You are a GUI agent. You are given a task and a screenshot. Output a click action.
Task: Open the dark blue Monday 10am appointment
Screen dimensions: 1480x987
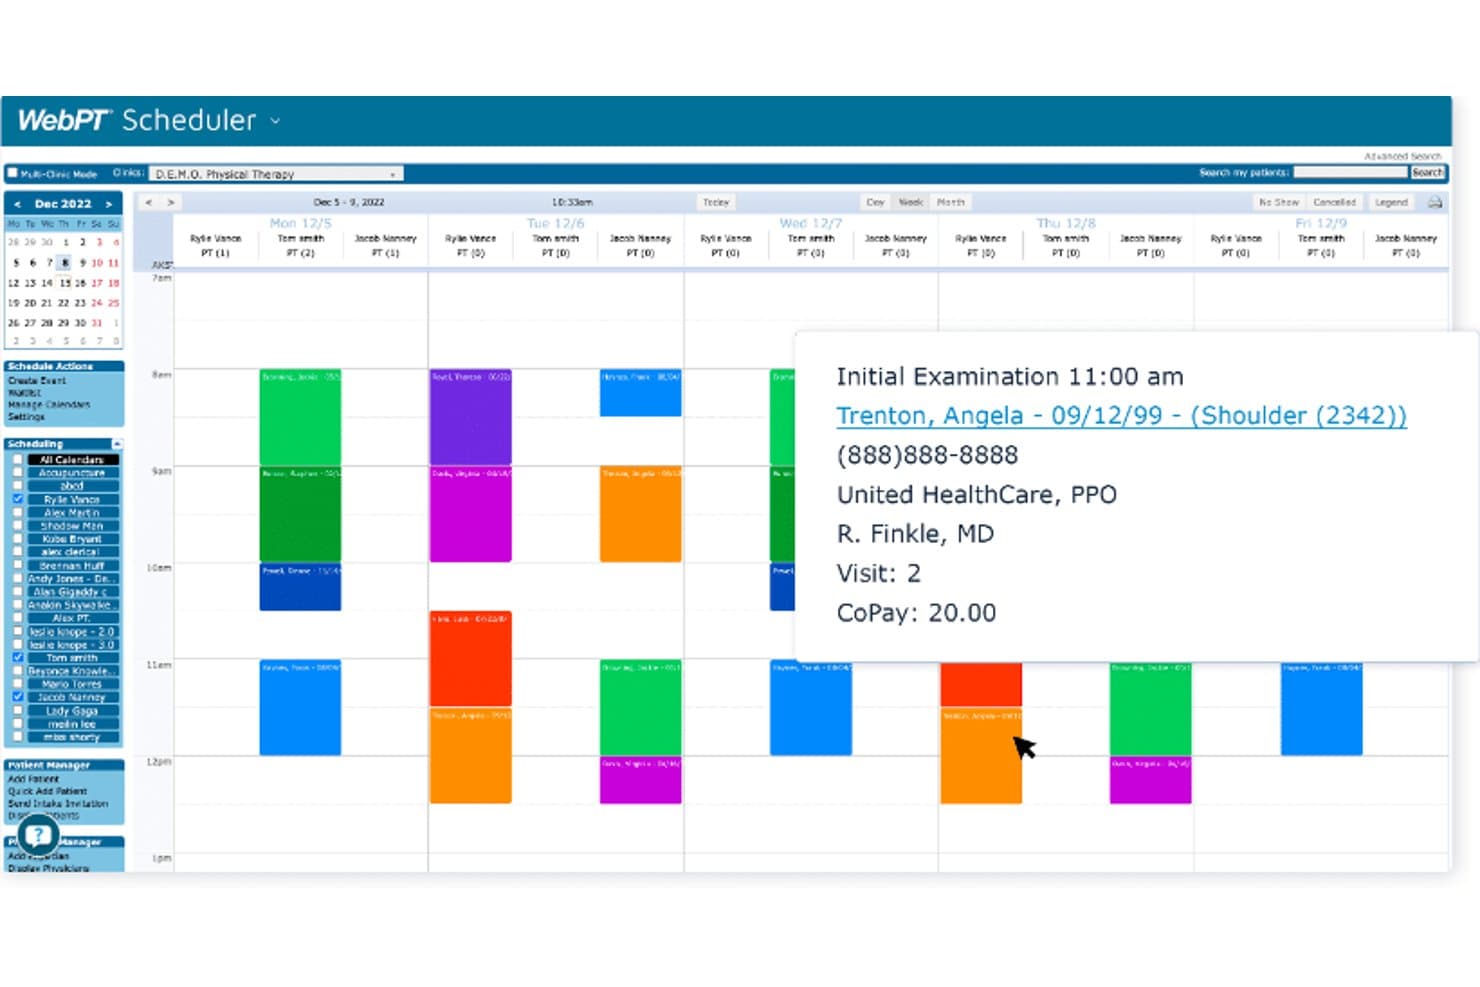click(x=300, y=587)
